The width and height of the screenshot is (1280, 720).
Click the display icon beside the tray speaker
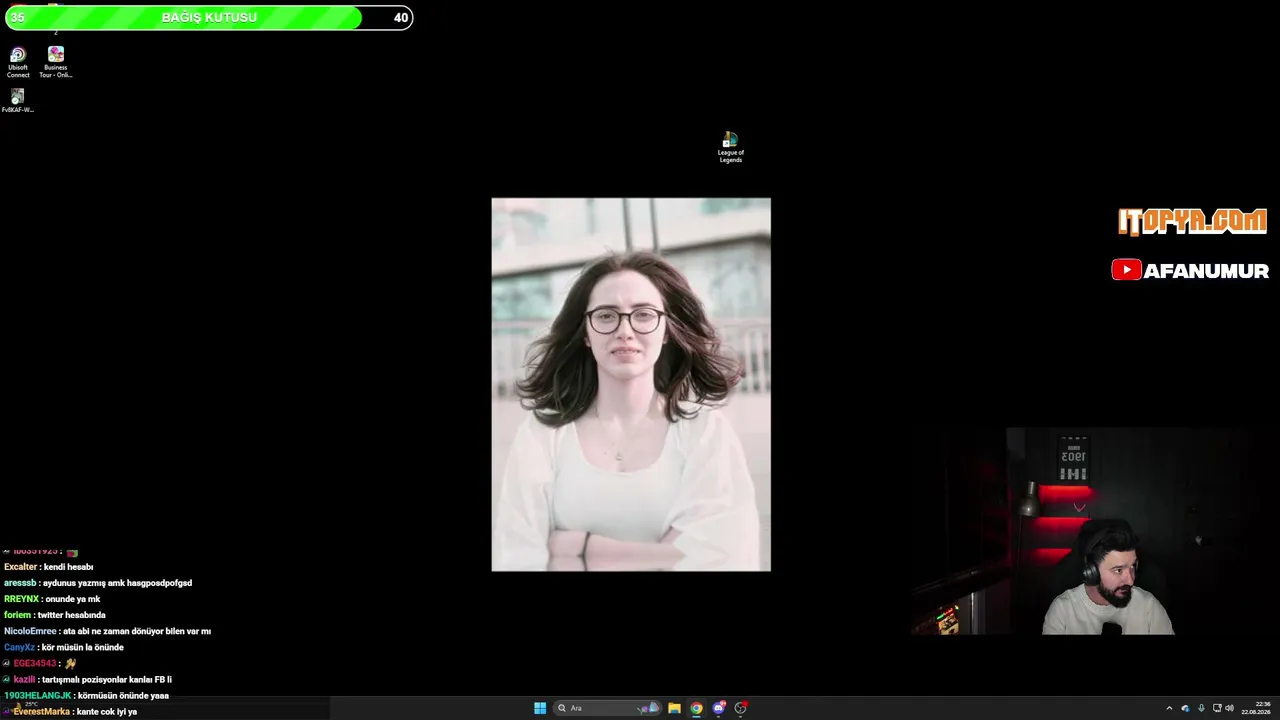(1215, 708)
